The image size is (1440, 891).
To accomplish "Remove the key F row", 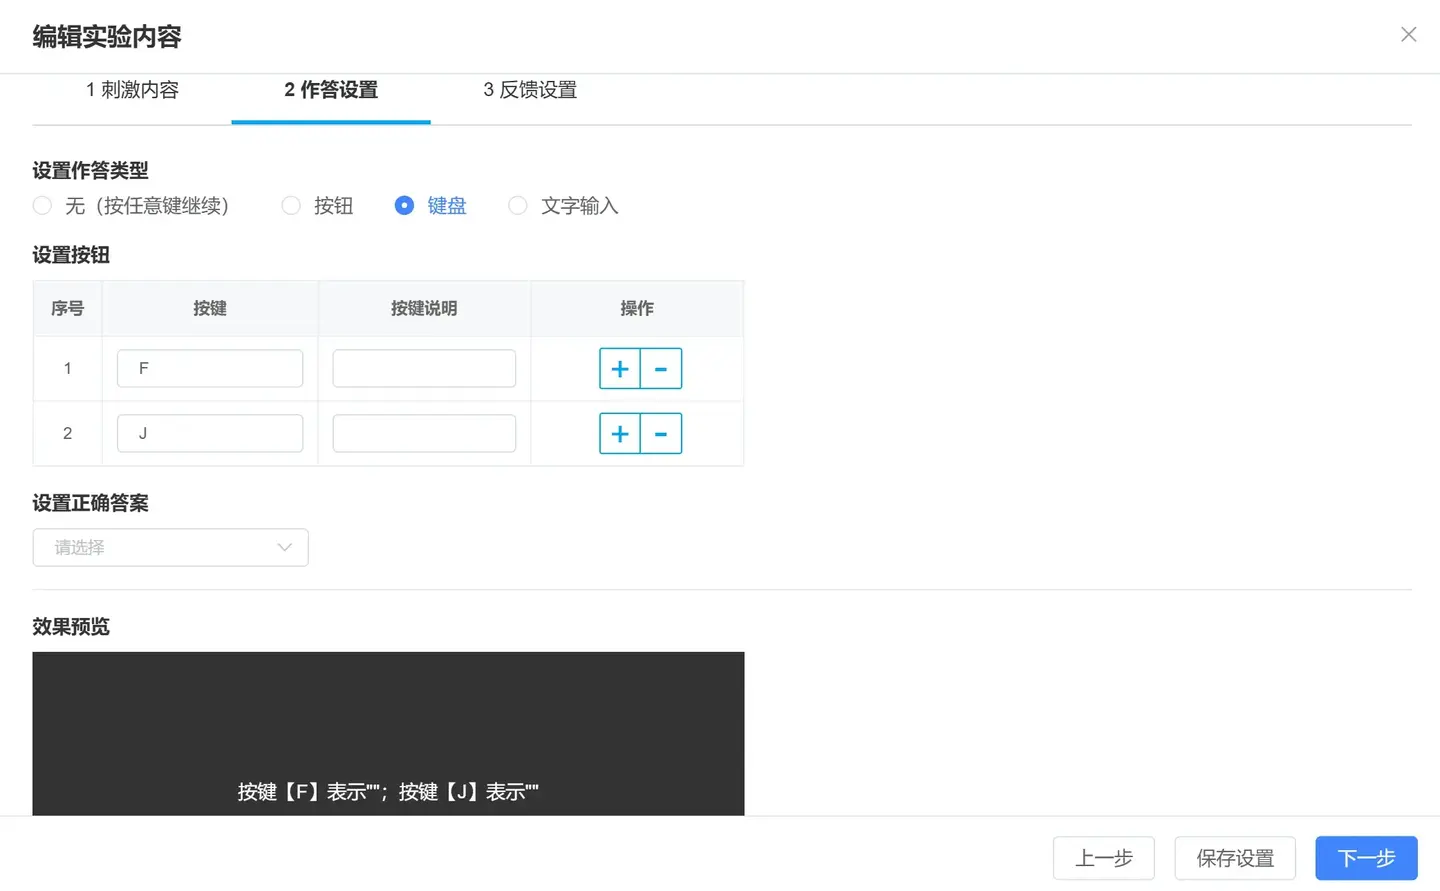I will pos(661,369).
